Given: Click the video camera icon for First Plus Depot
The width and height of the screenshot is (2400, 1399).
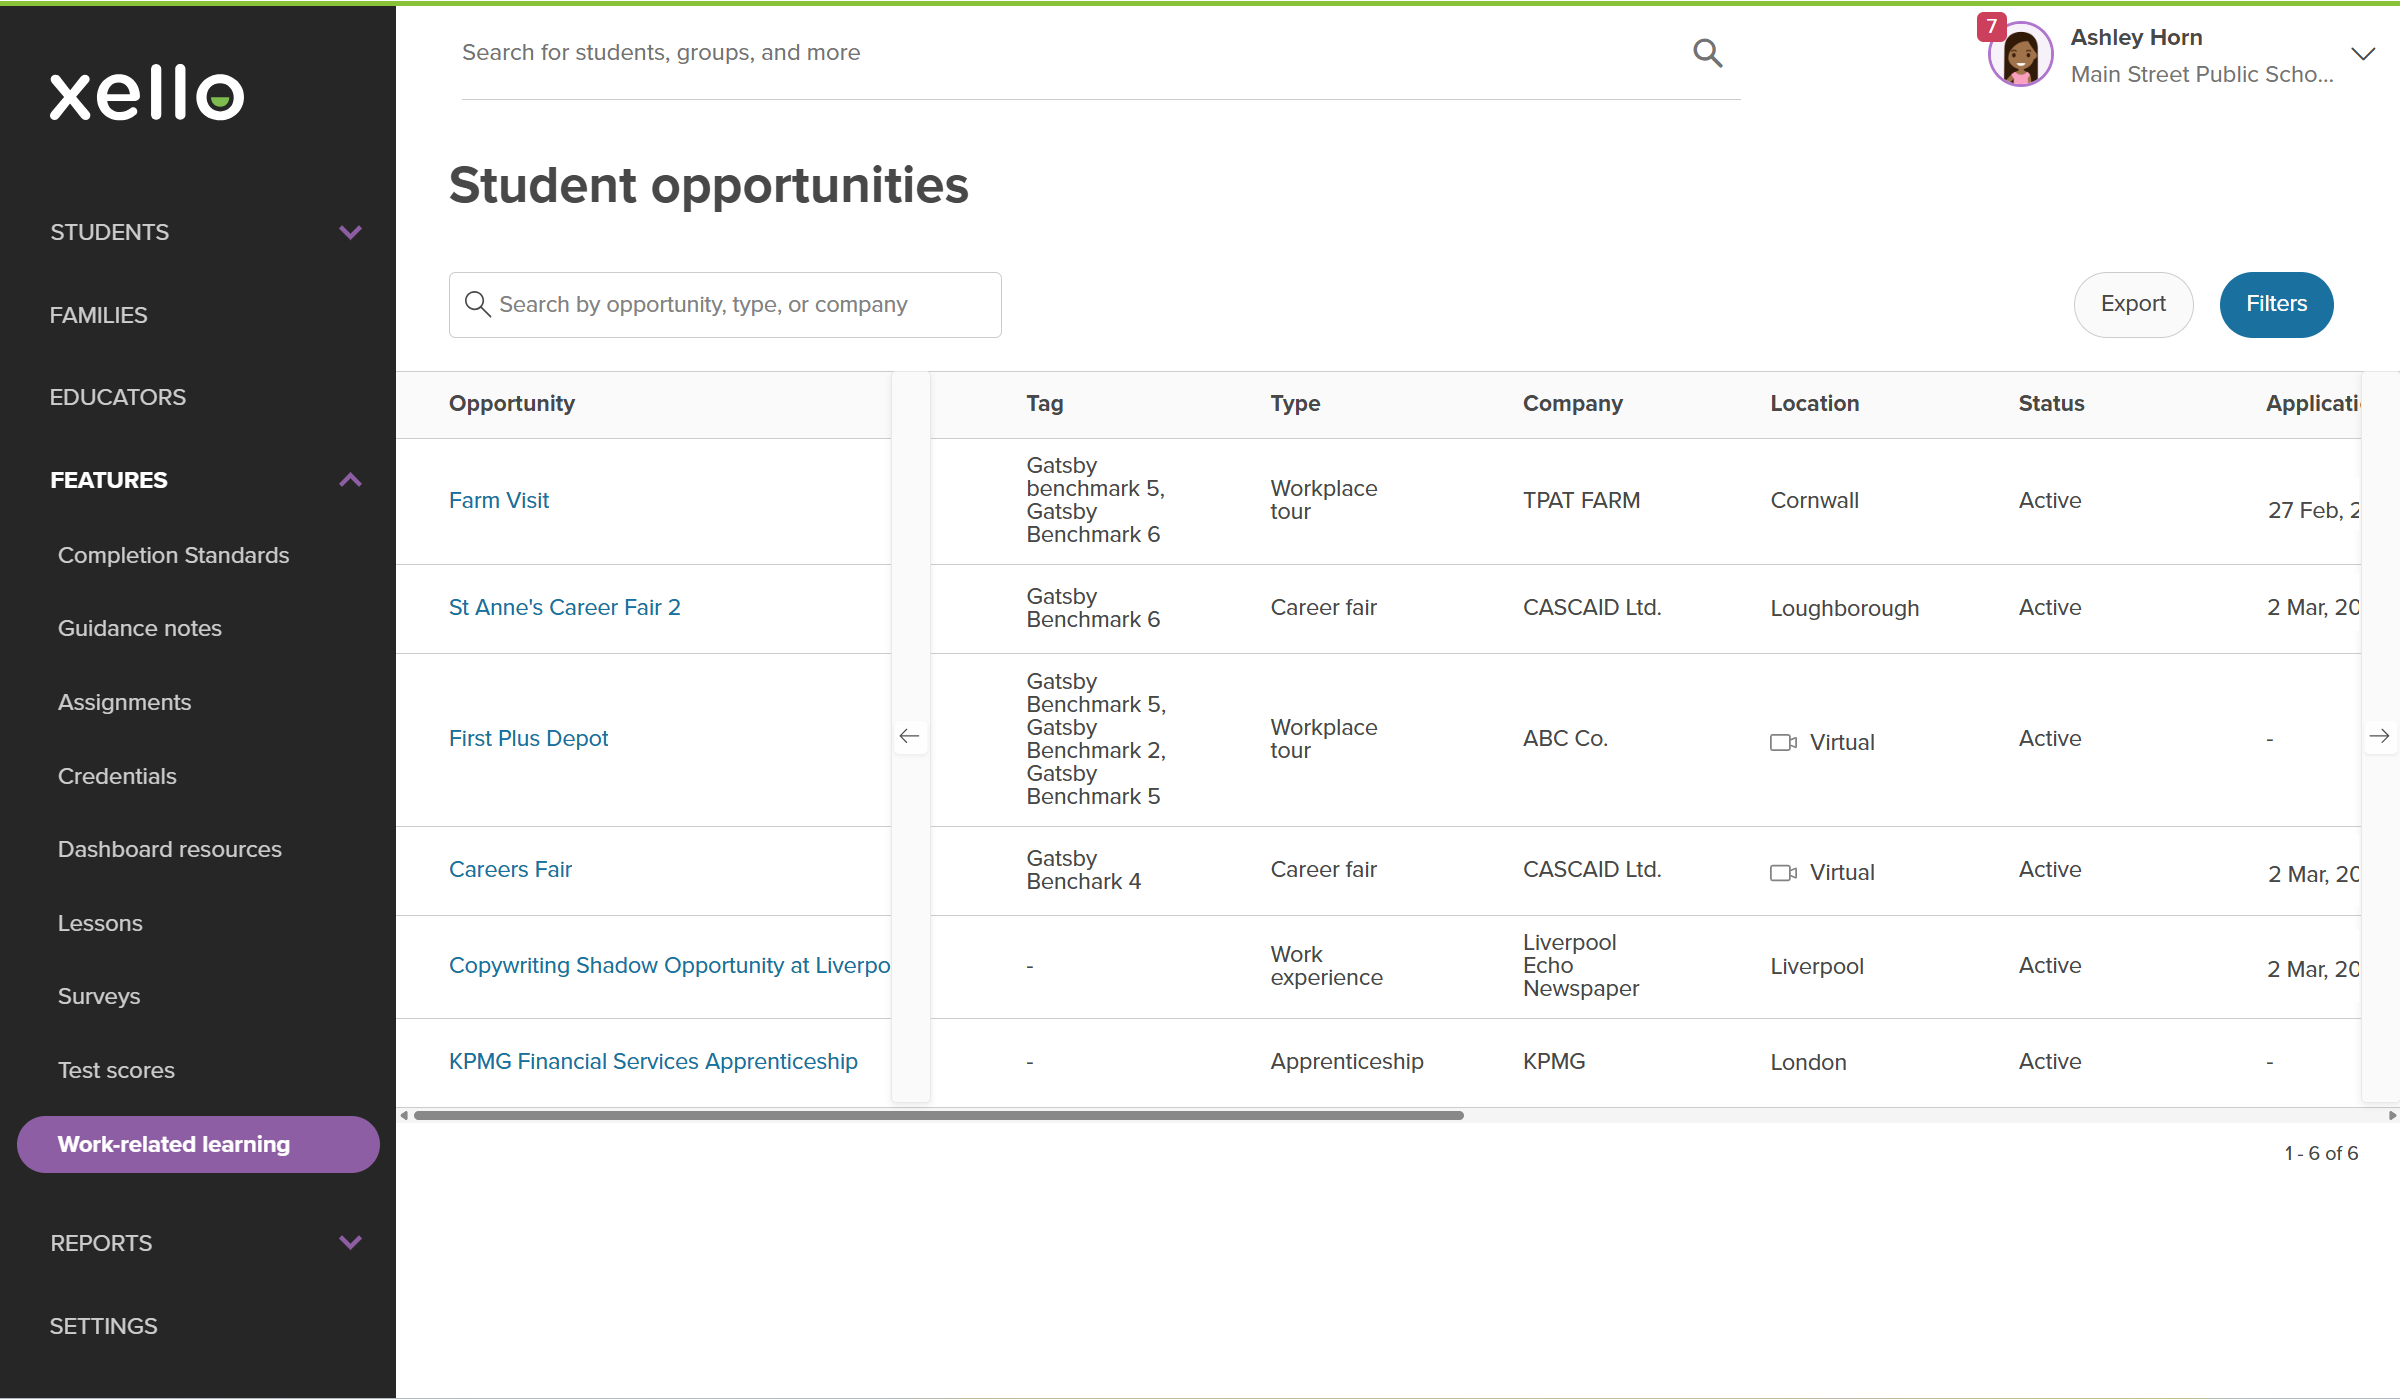Looking at the screenshot, I should coord(1783,742).
